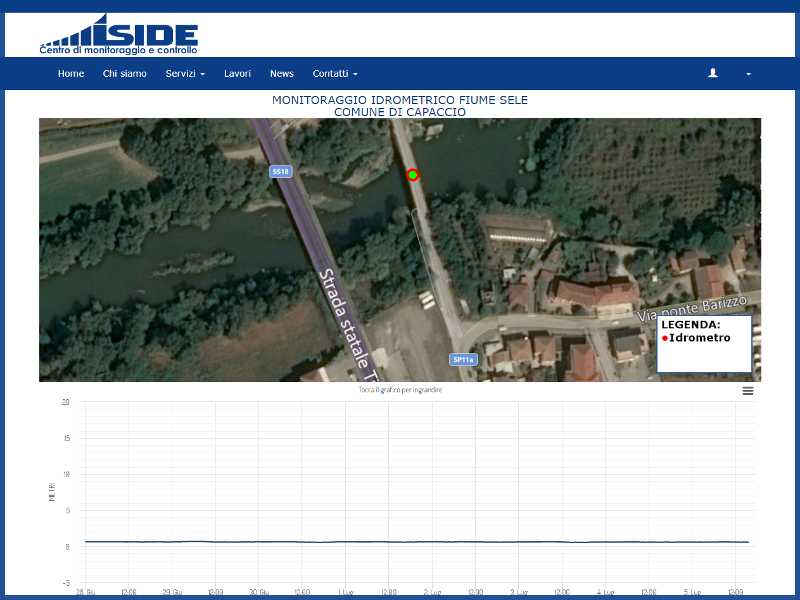Click the 'Via ponte Barizzo' map label
800x600 pixels.
click(x=692, y=308)
